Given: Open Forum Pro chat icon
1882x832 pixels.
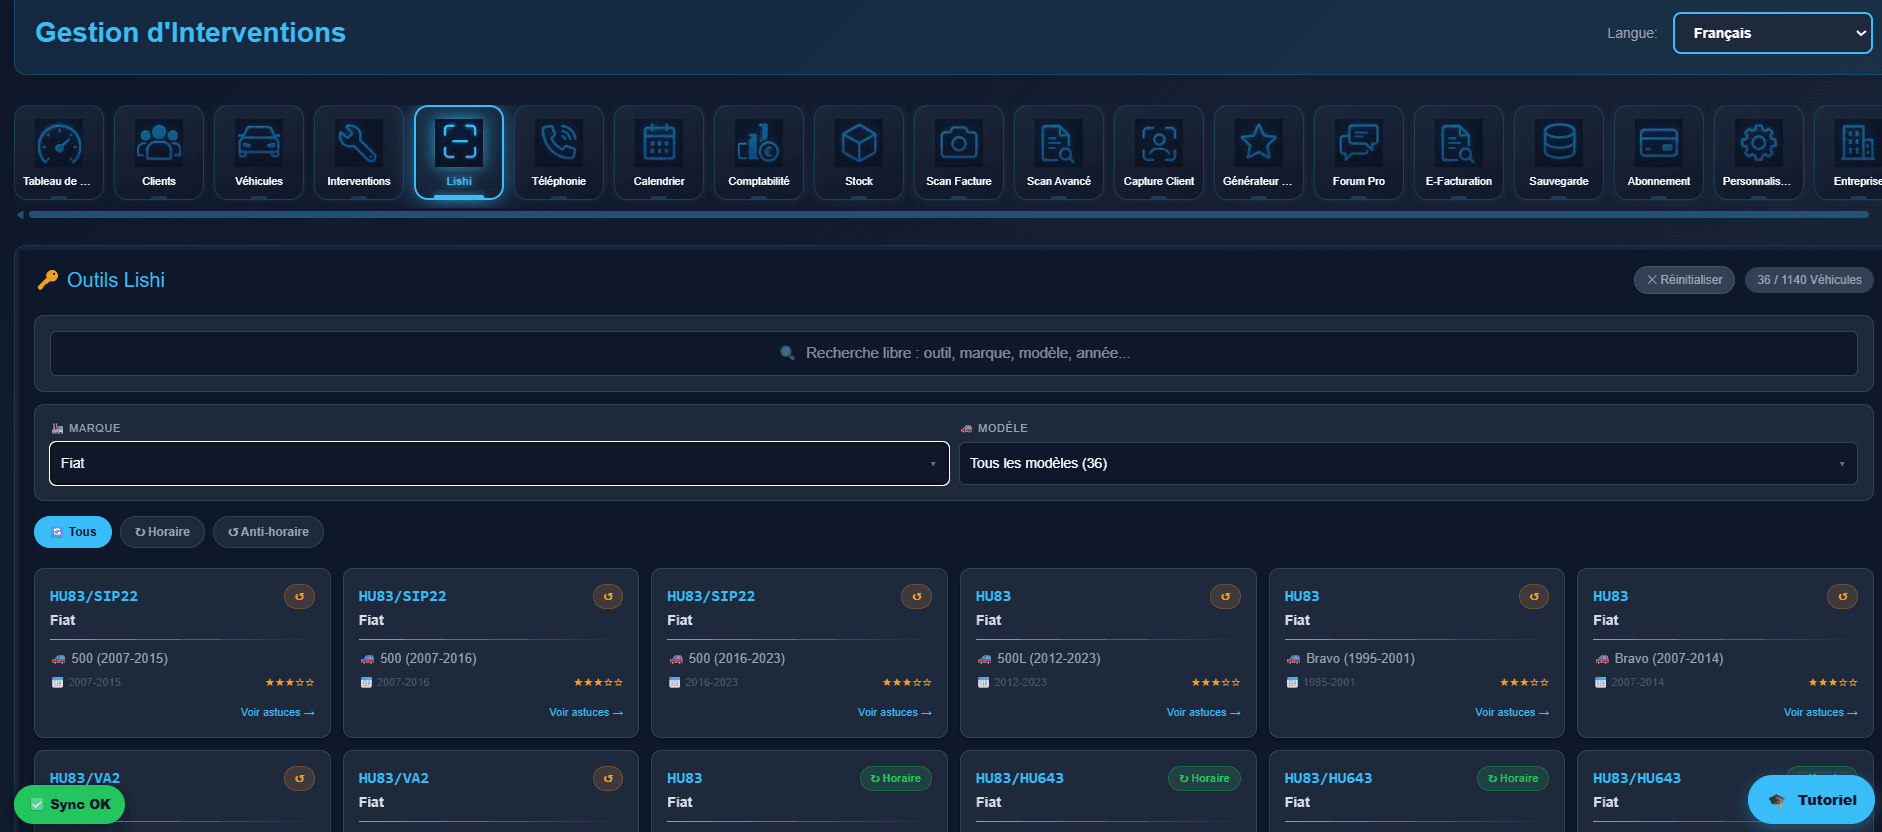Looking at the screenshot, I should click(1359, 152).
